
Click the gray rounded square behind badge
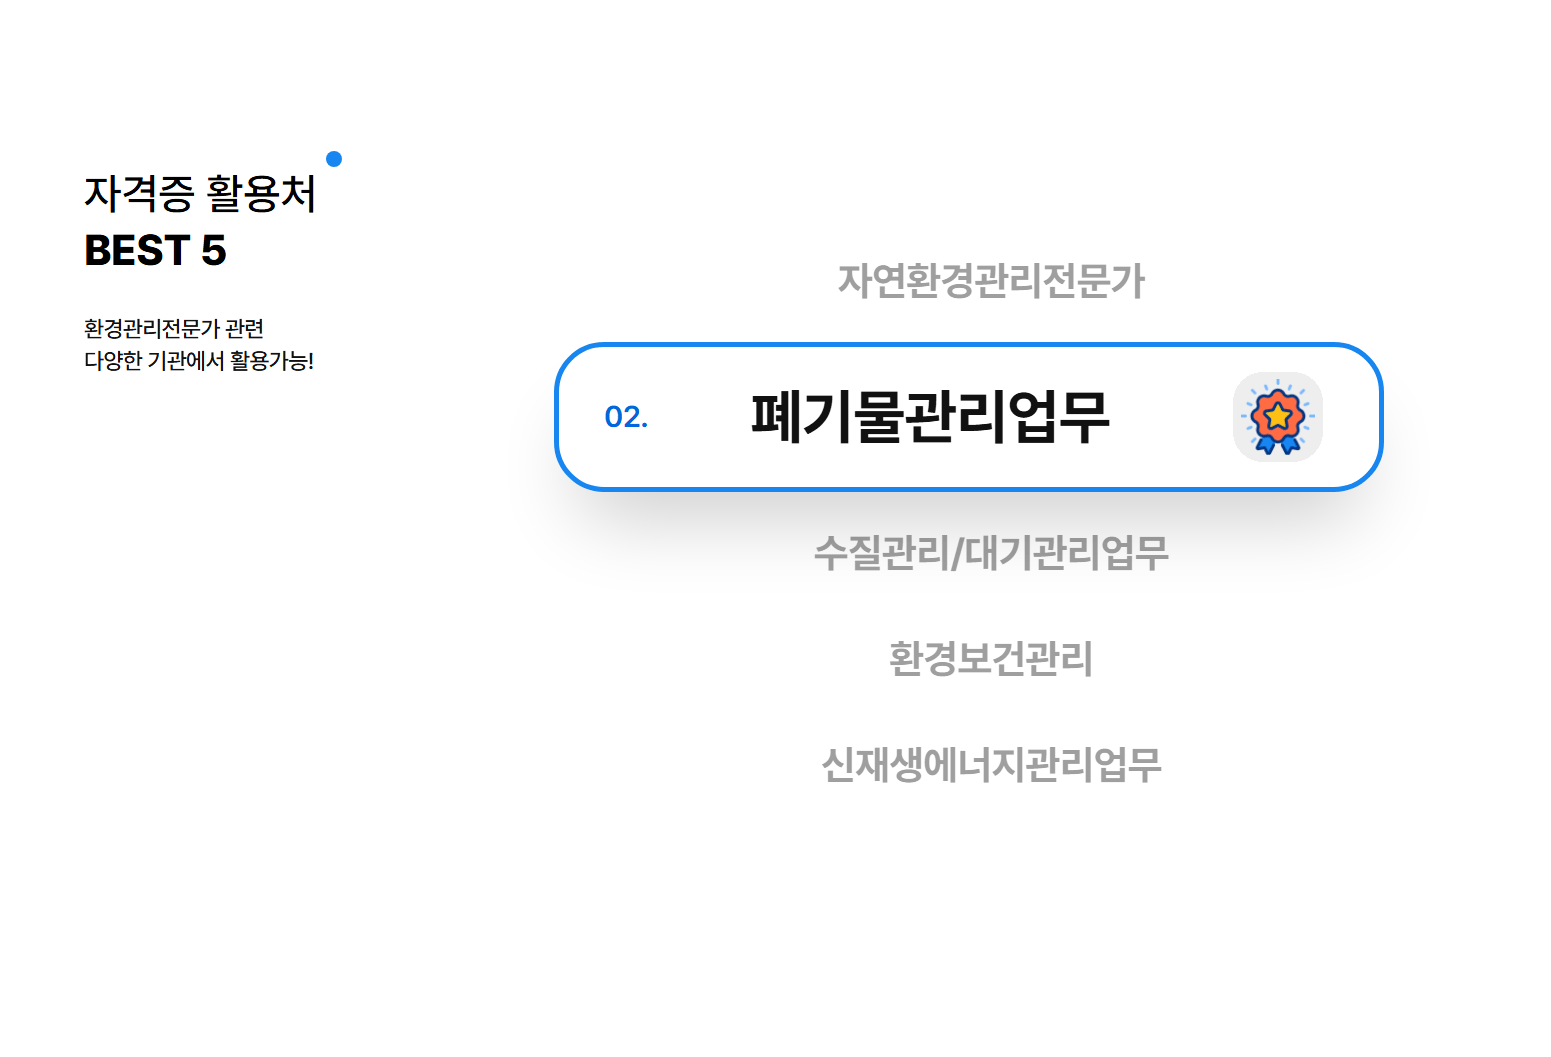(x=1277, y=417)
